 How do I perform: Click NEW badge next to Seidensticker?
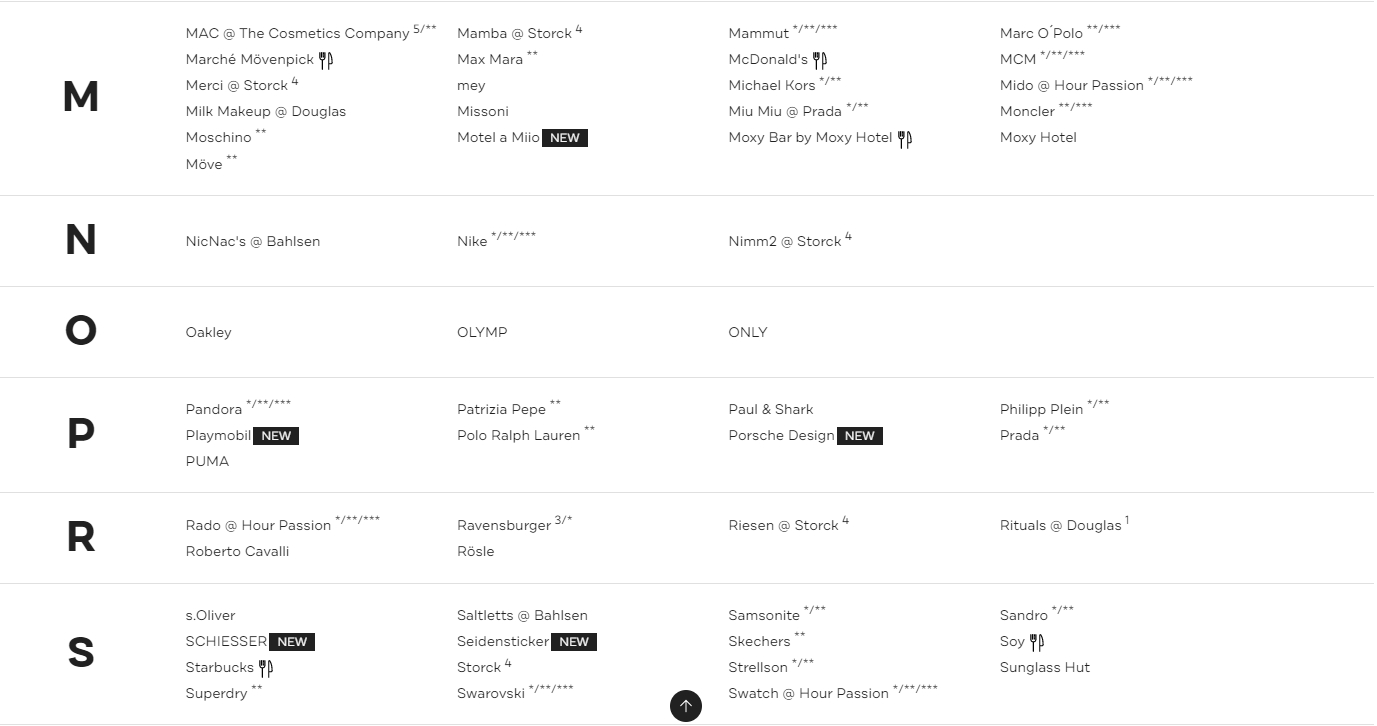[x=574, y=642]
